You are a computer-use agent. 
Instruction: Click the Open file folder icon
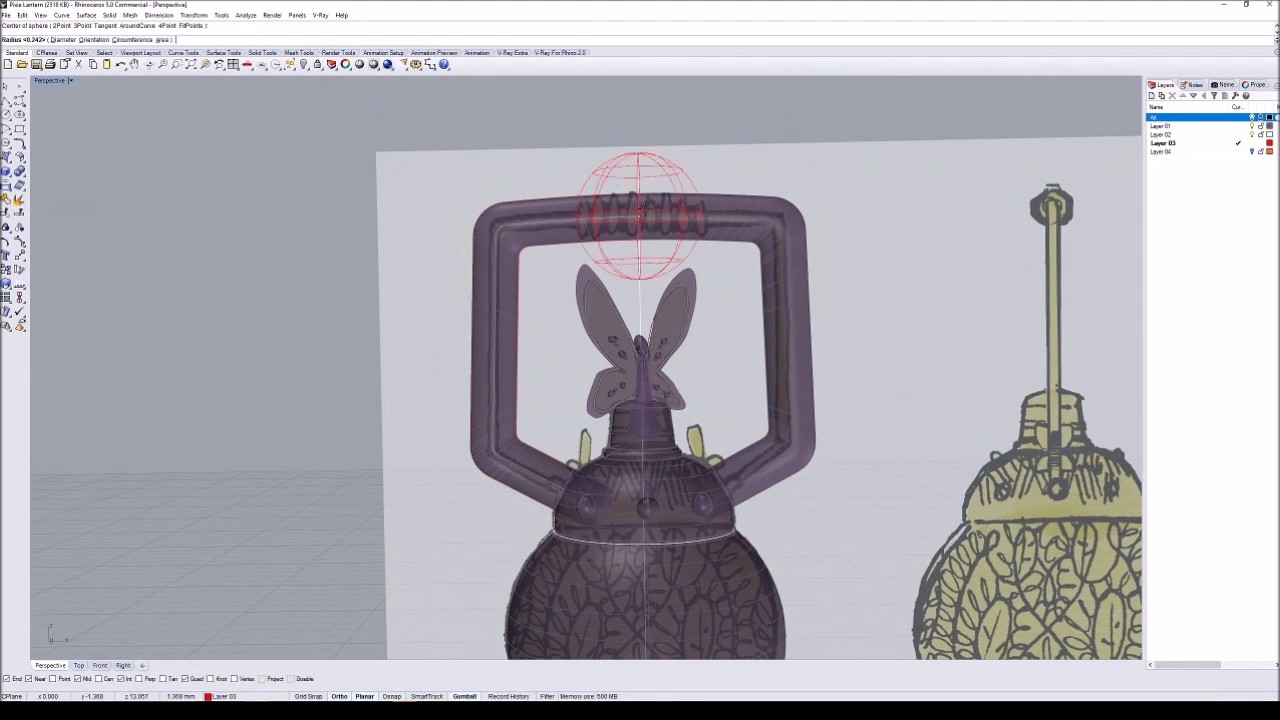click(22, 64)
